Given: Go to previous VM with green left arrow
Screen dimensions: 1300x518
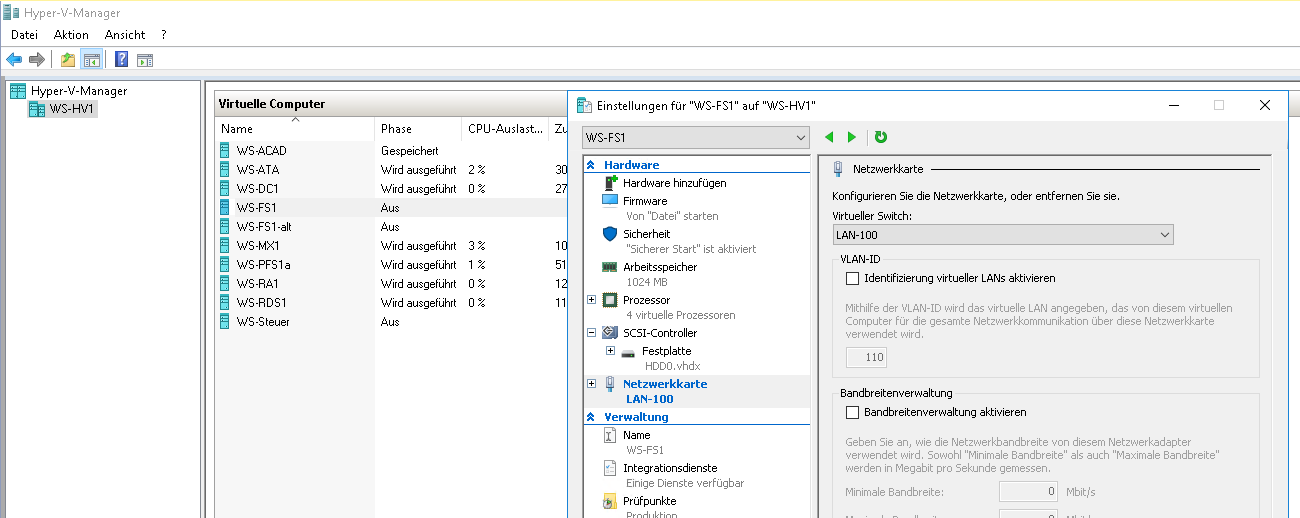Looking at the screenshot, I should pyautogui.click(x=829, y=137).
